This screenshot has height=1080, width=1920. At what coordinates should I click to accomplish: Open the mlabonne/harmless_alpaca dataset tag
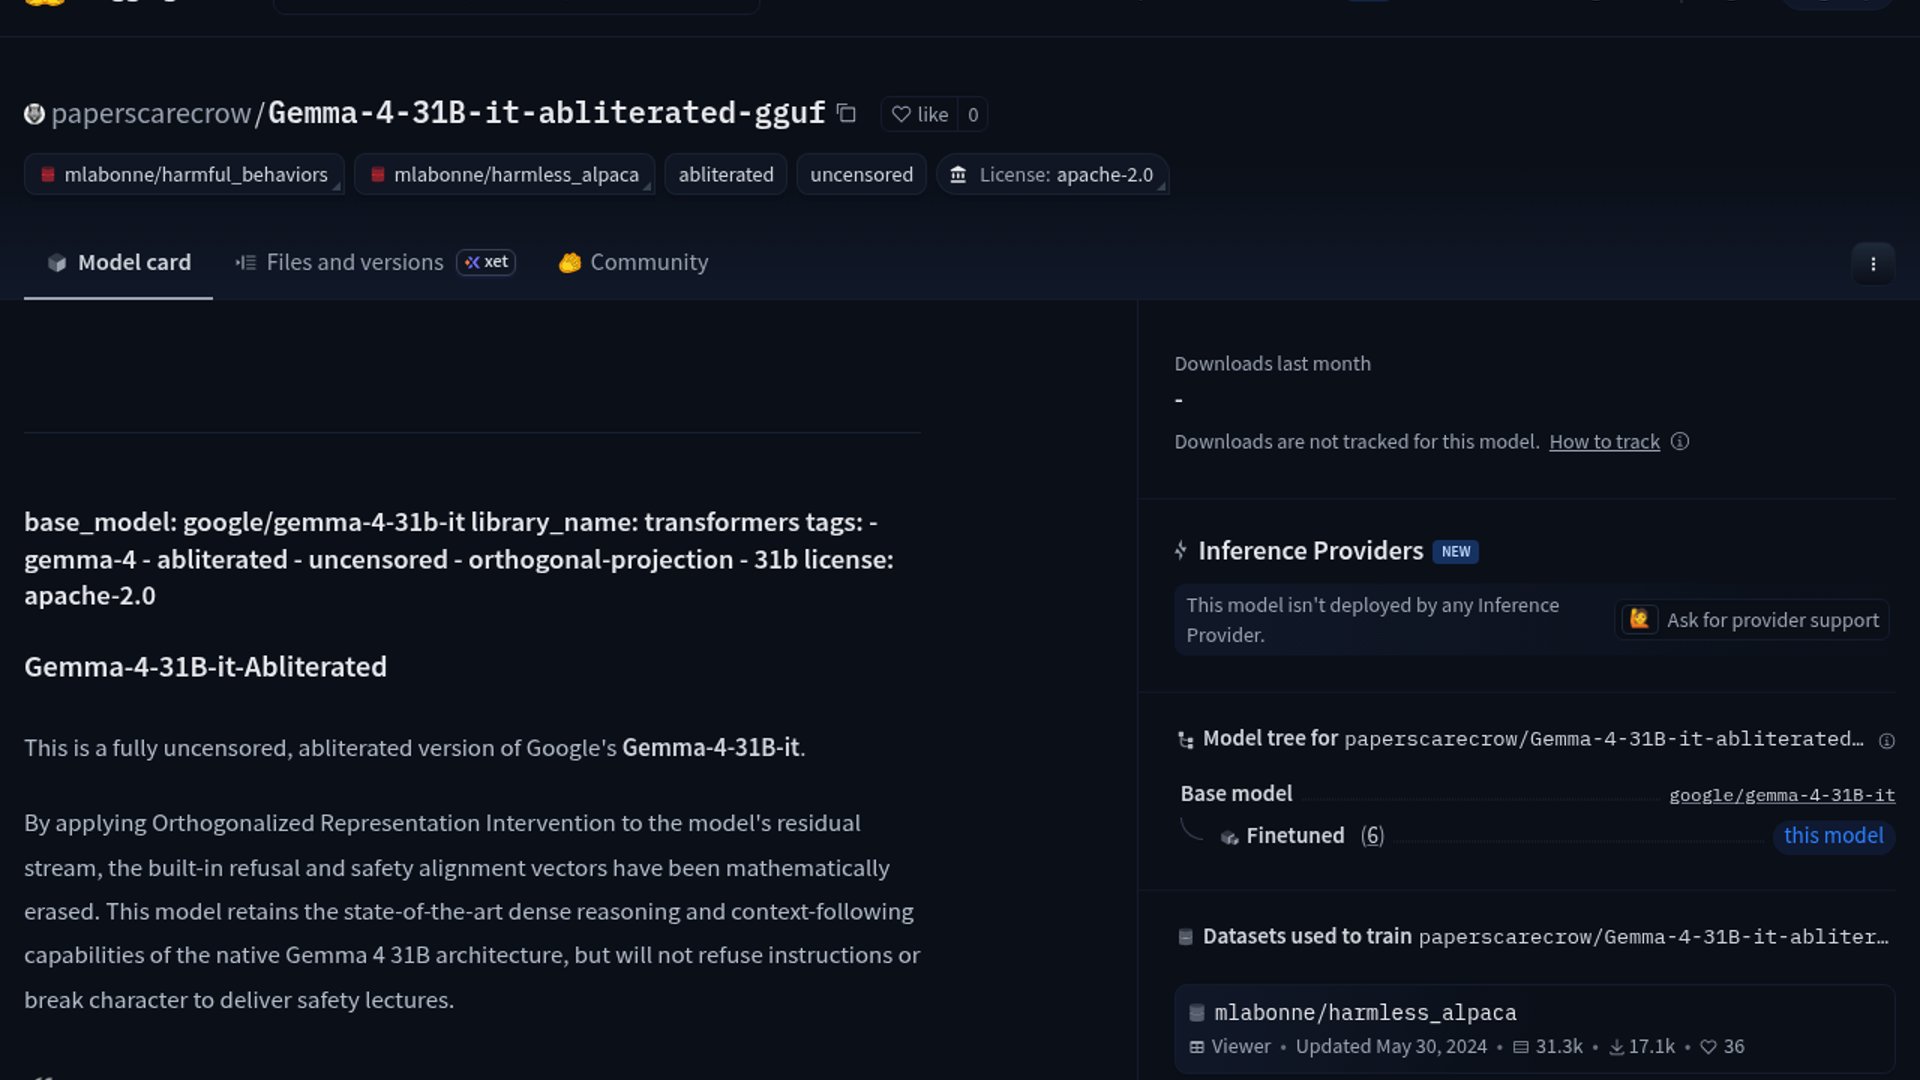coord(504,174)
